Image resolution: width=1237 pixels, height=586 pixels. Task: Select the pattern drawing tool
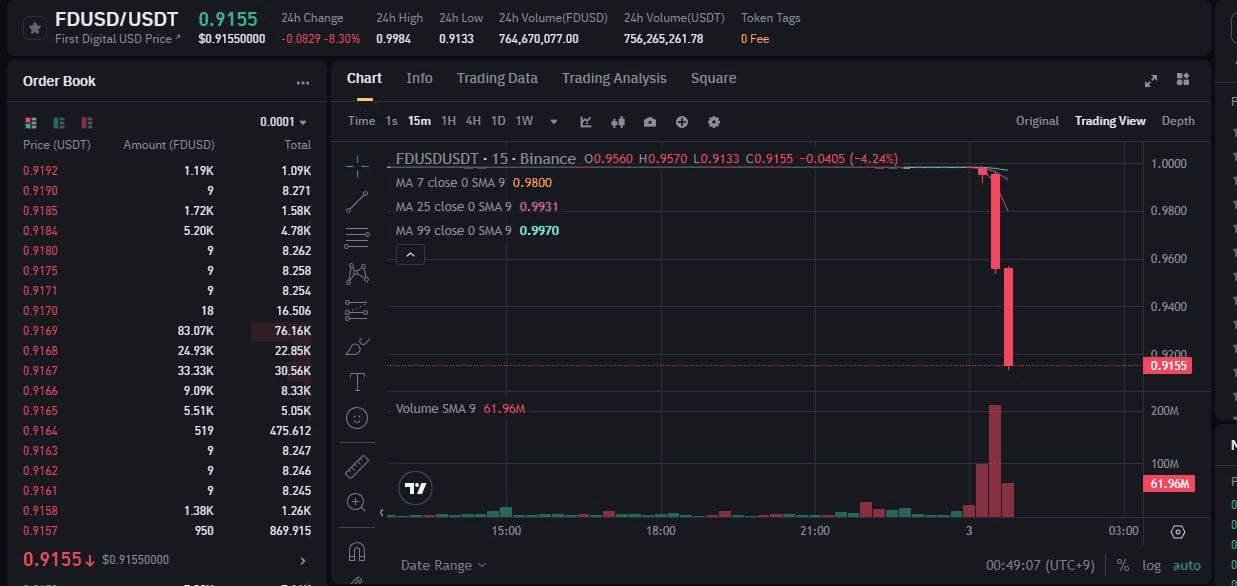[x=357, y=273]
